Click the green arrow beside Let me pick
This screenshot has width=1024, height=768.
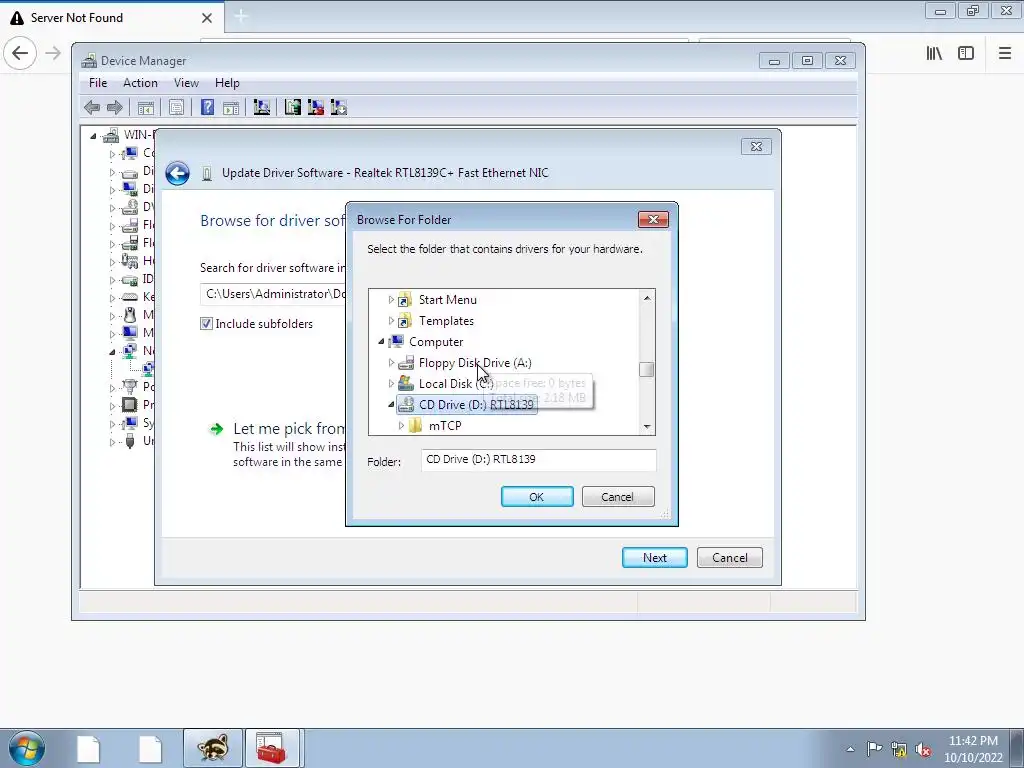point(216,429)
